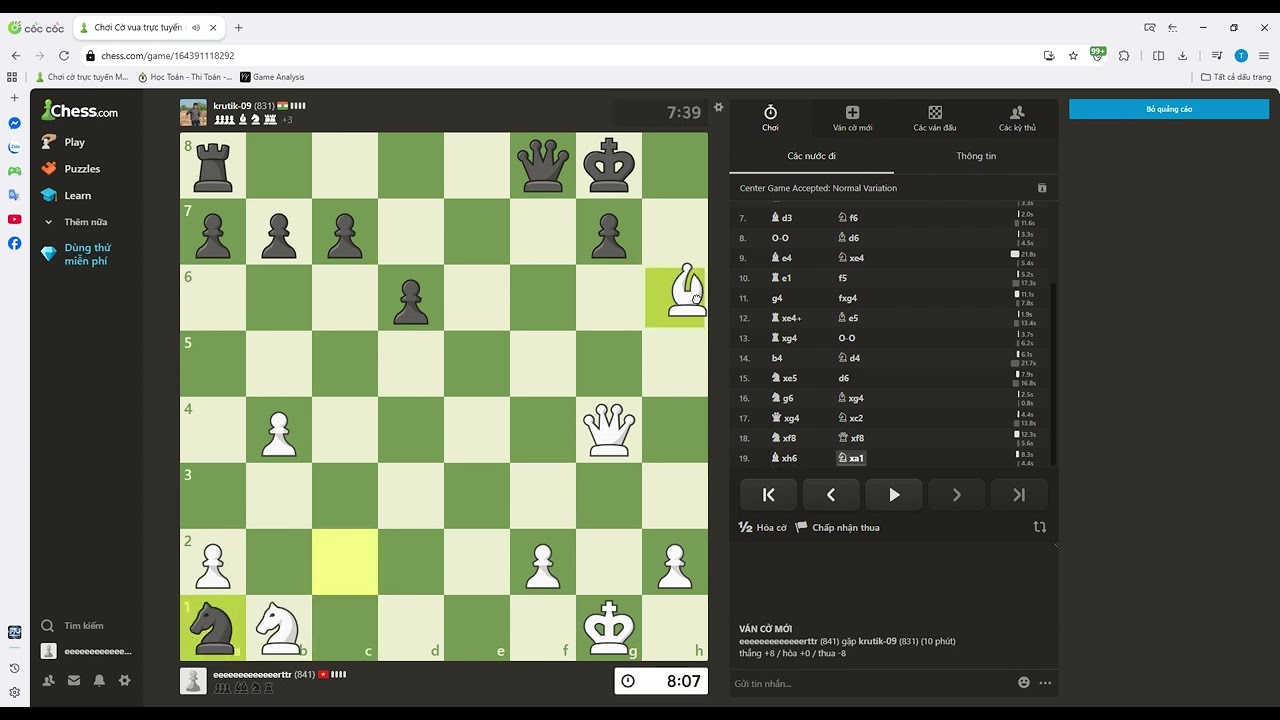Click the Chess.com logo

click(79, 110)
